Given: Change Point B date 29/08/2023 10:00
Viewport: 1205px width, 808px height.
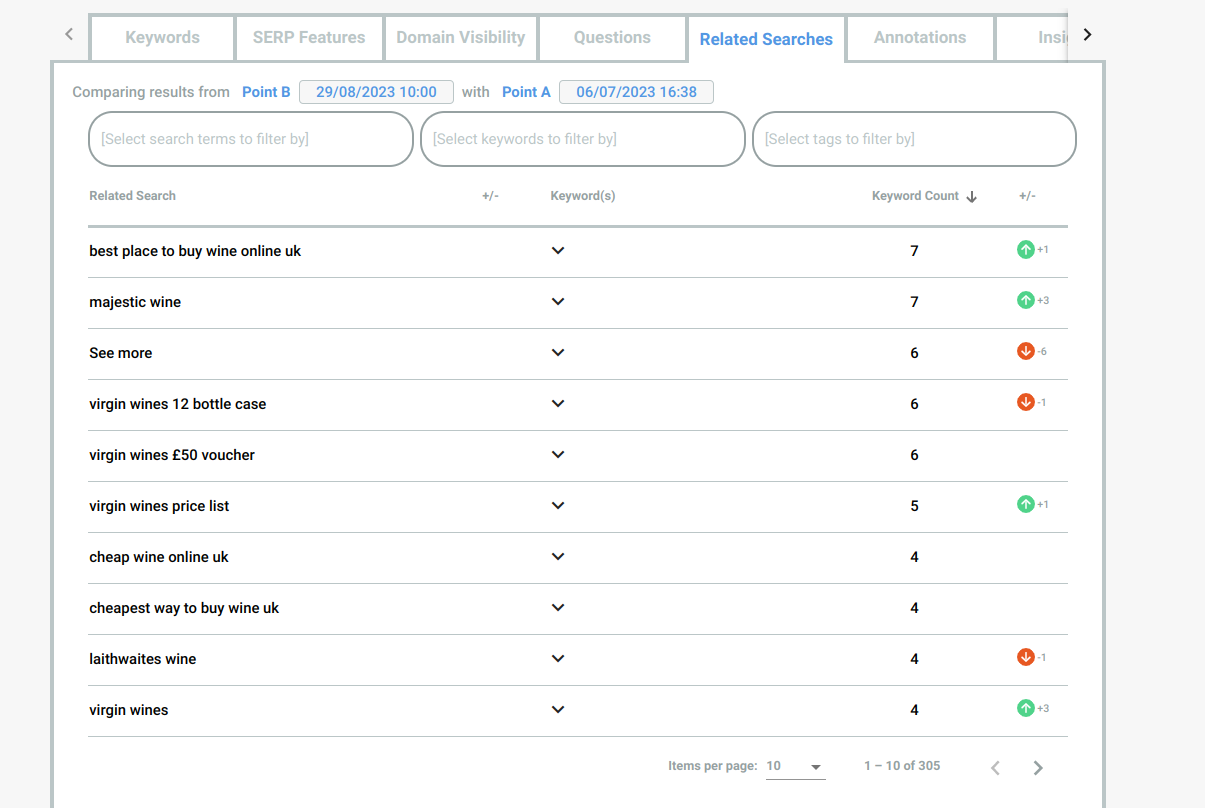Looking at the screenshot, I should (x=376, y=92).
